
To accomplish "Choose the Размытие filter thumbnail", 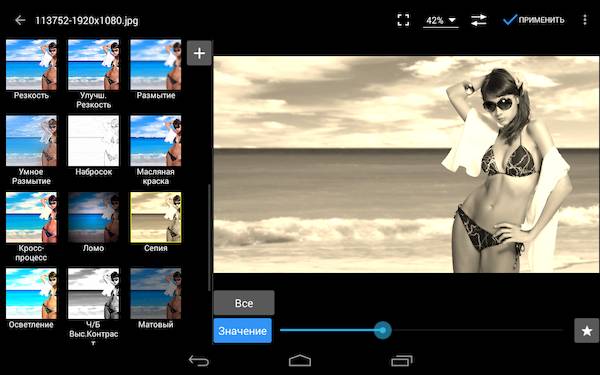I will pos(156,64).
